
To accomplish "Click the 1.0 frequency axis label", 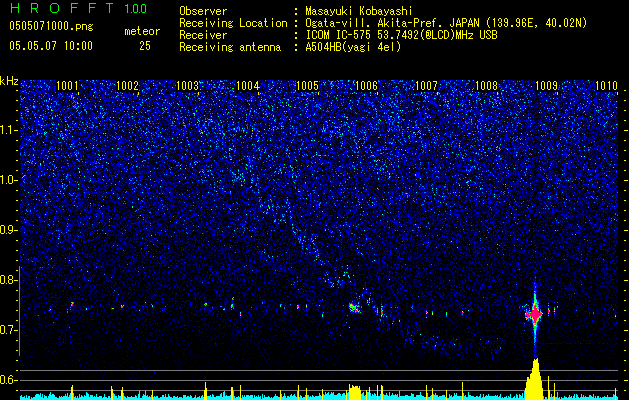I will [9, 180].
